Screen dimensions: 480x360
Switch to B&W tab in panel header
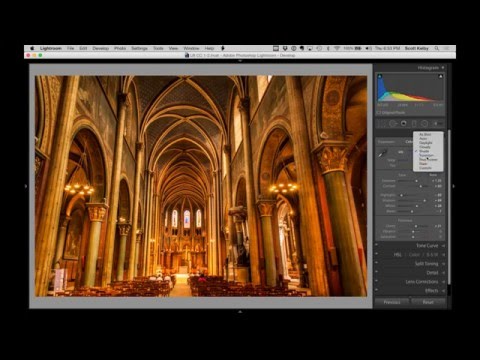[432, 255]
